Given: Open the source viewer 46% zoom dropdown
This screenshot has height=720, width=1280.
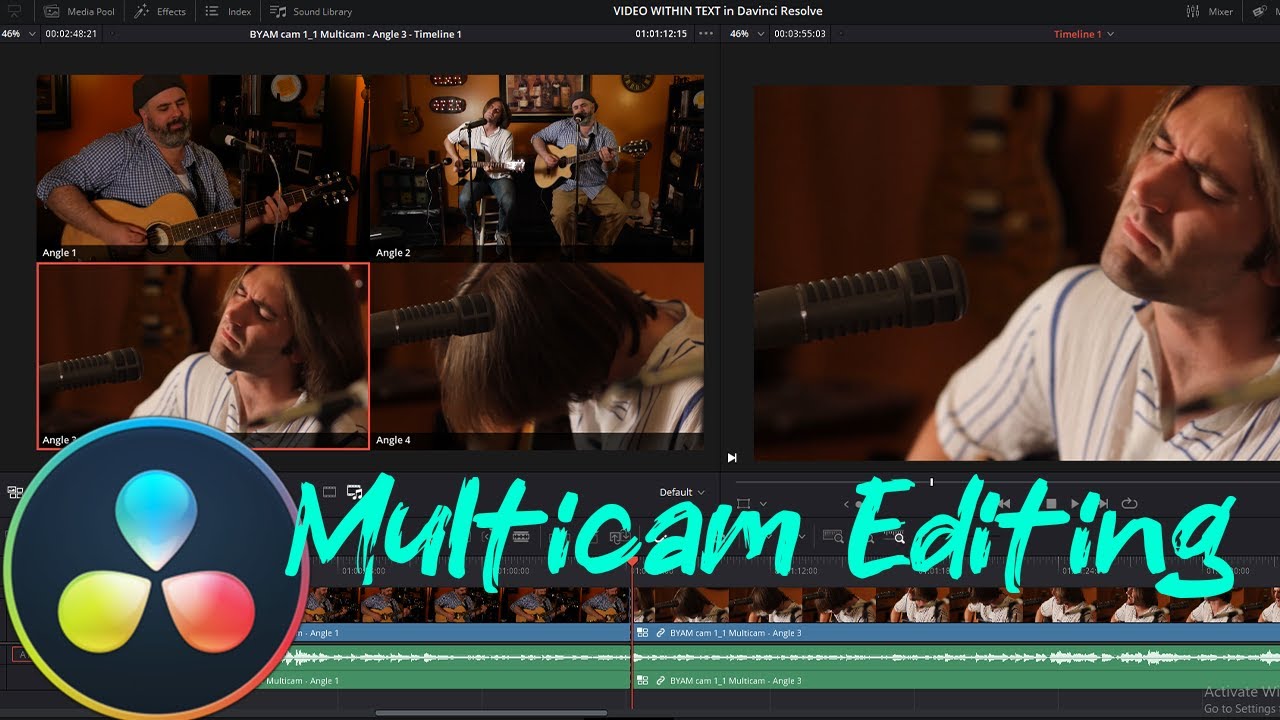Looking at the screenshot, I should (18, 34).
